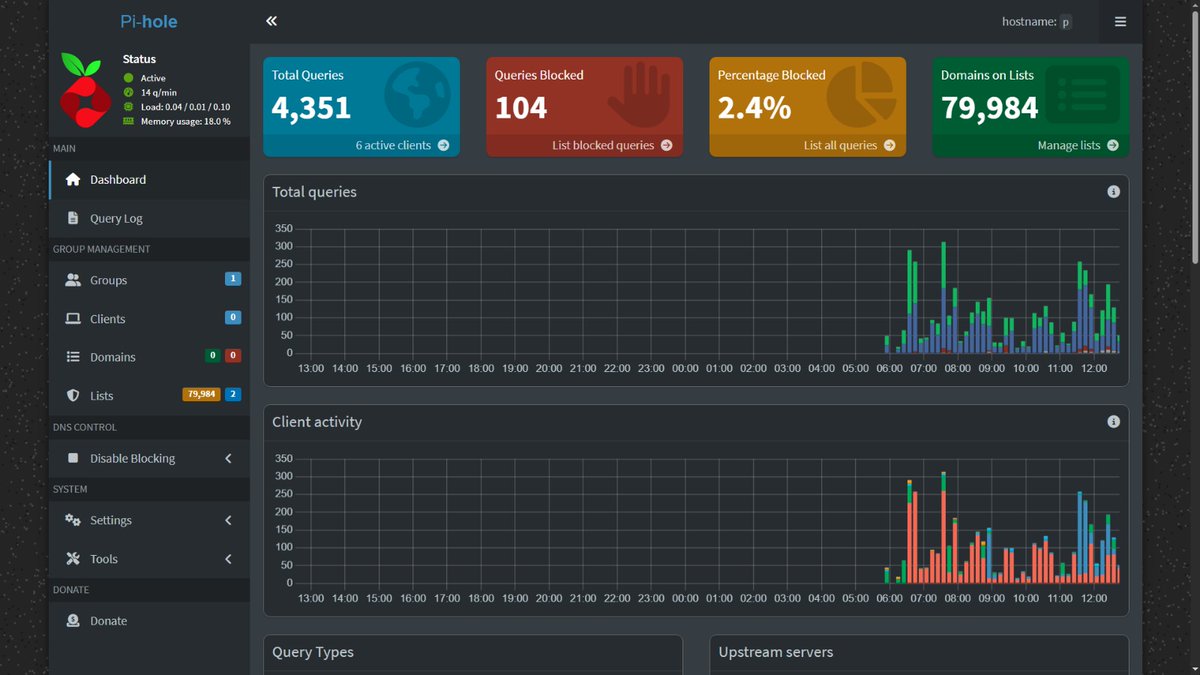Open the Query Log page

click(x=150, y=218)
